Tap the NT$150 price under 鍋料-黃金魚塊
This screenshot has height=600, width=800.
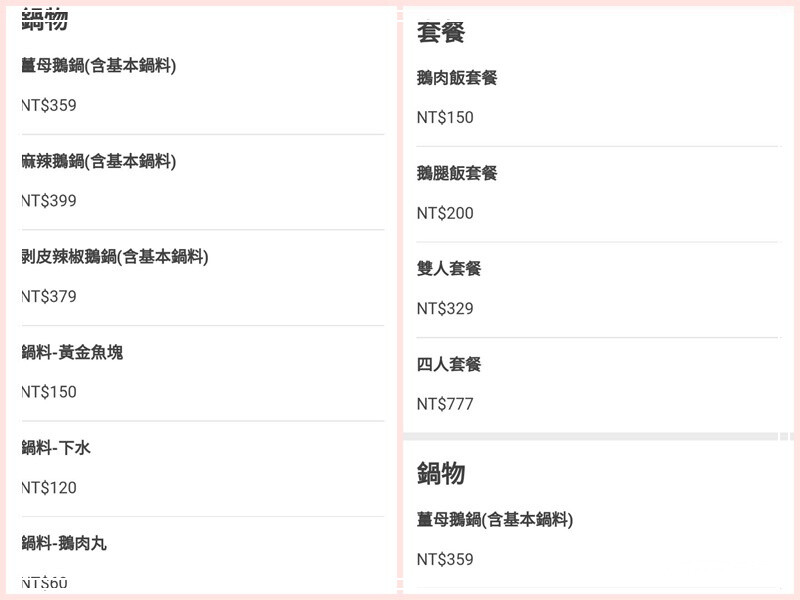coord(49,392)
